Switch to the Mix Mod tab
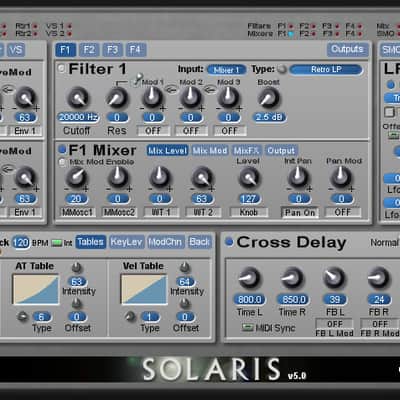Image resolution: width=400 pixels, height=400 pixels. click(210, 151)
